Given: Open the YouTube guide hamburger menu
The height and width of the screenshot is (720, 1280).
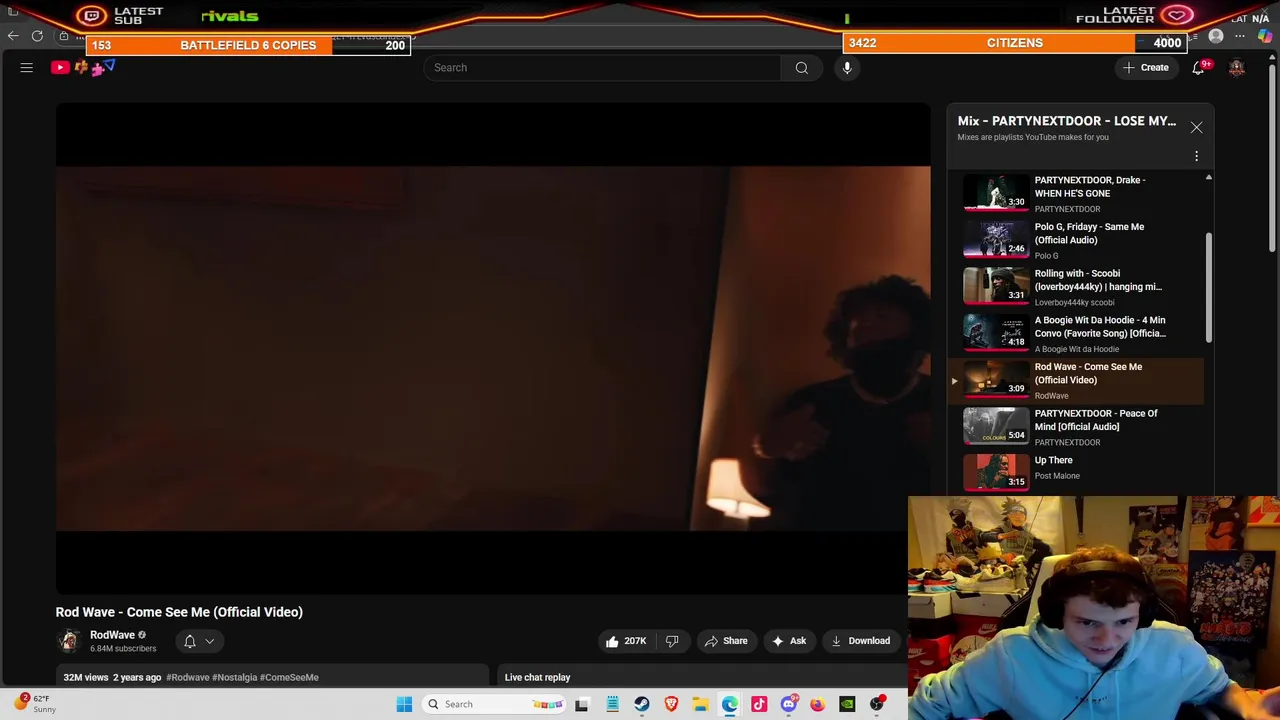Looking at the screenshot, I should click(27, 68).
